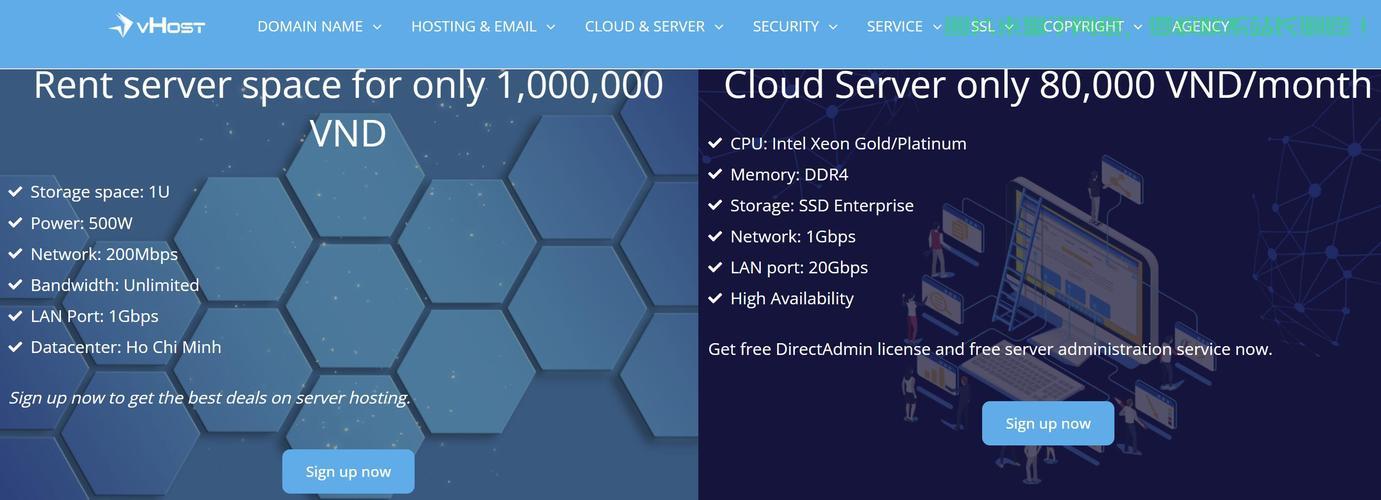Image resolution: width=1381 pixels, height=500 pixels.
Task: Expand the chevron beside CLOUD & SERVER
Action: point(719,27)
